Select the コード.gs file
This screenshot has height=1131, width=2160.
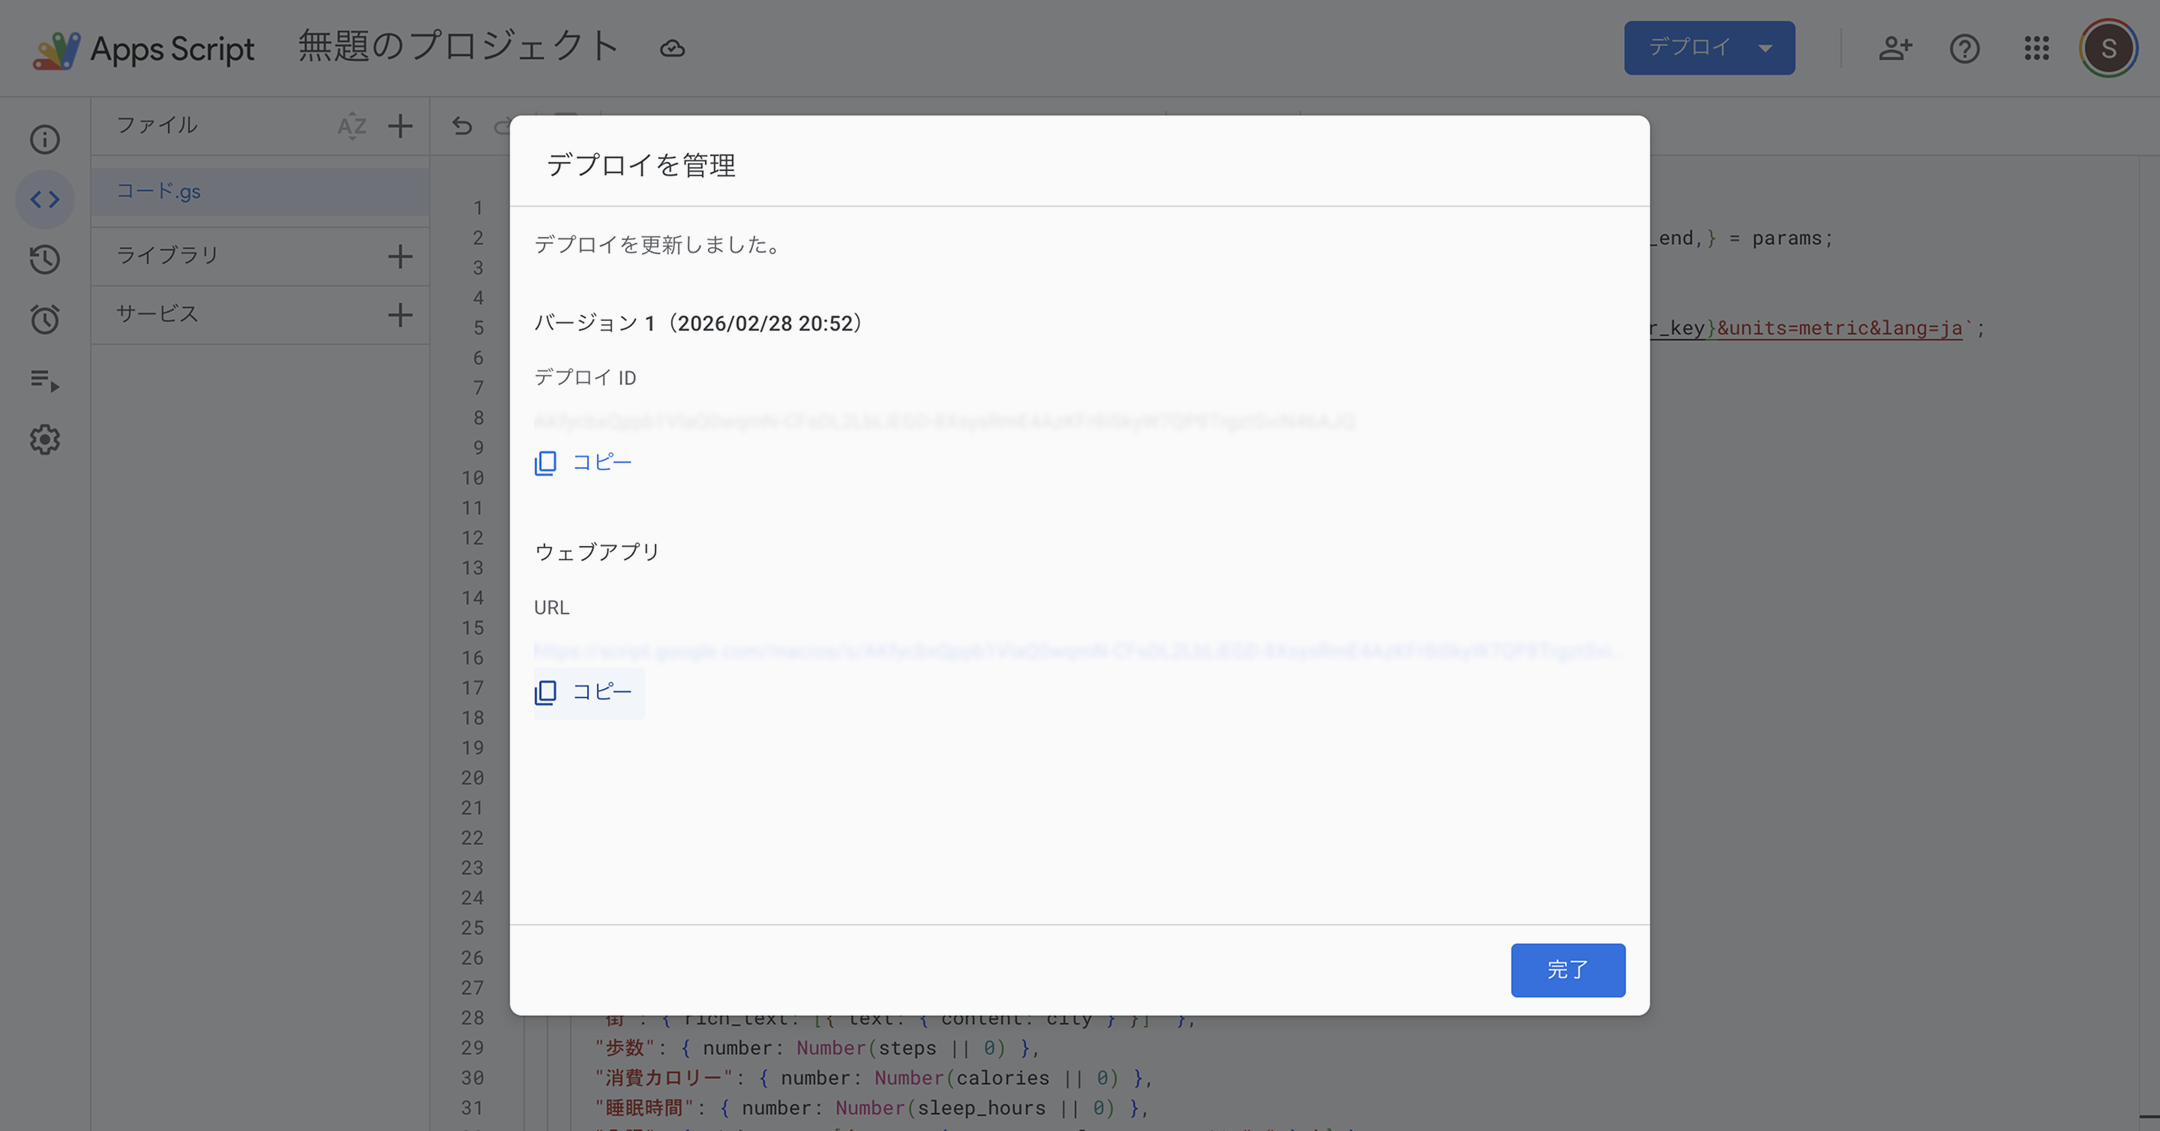[x=159, y=191]
